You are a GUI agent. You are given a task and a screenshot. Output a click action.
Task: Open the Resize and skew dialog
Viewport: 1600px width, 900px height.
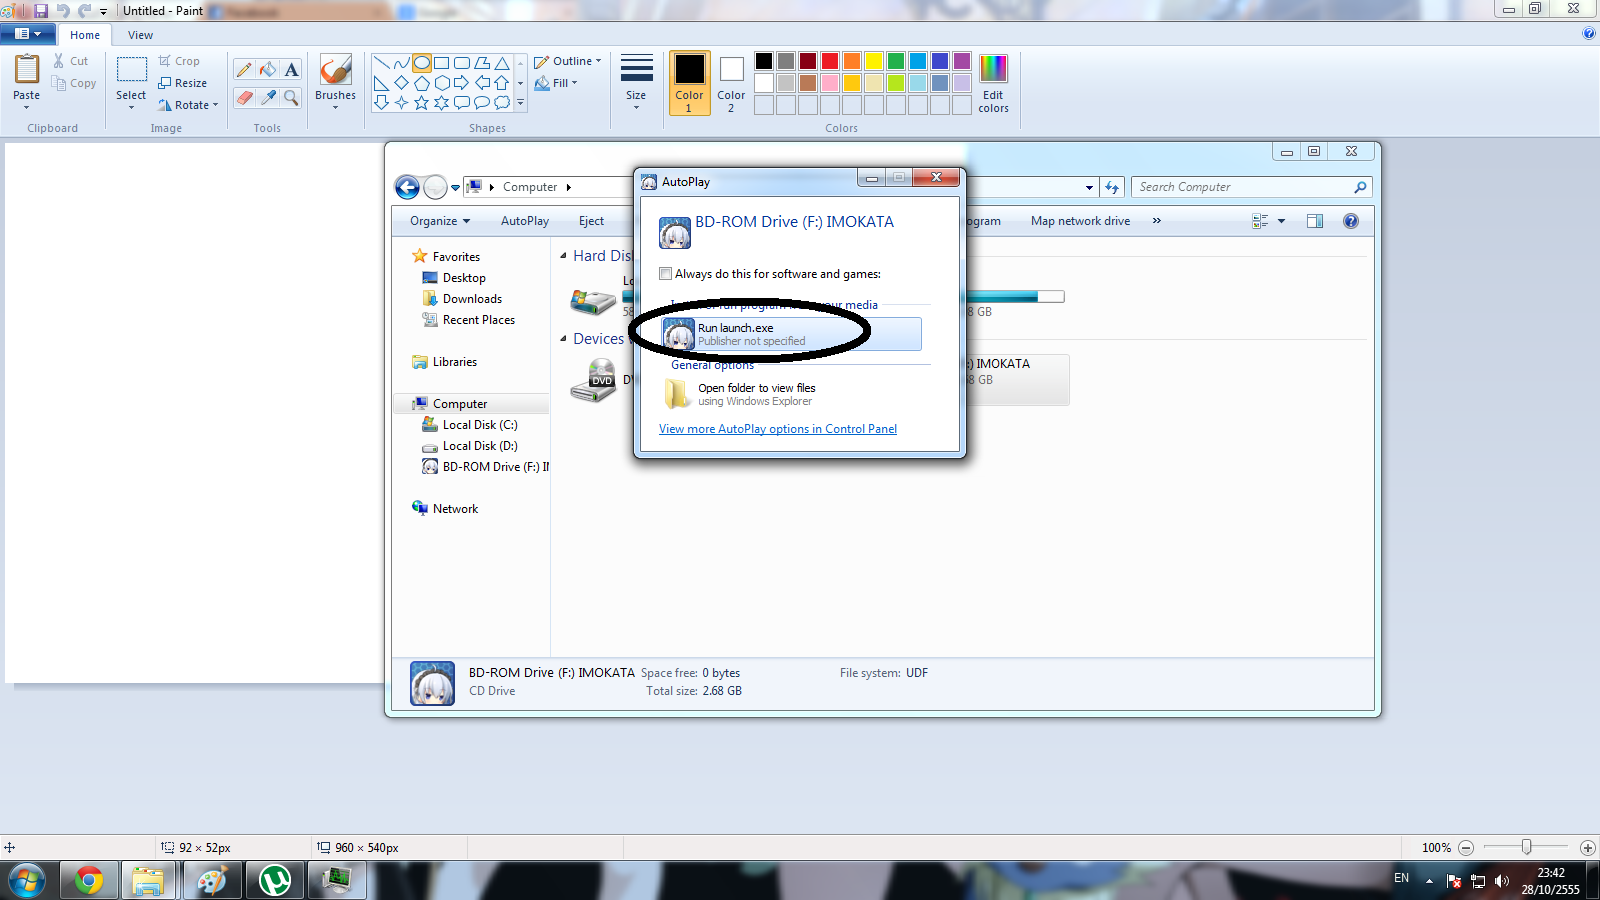[183, 83]
